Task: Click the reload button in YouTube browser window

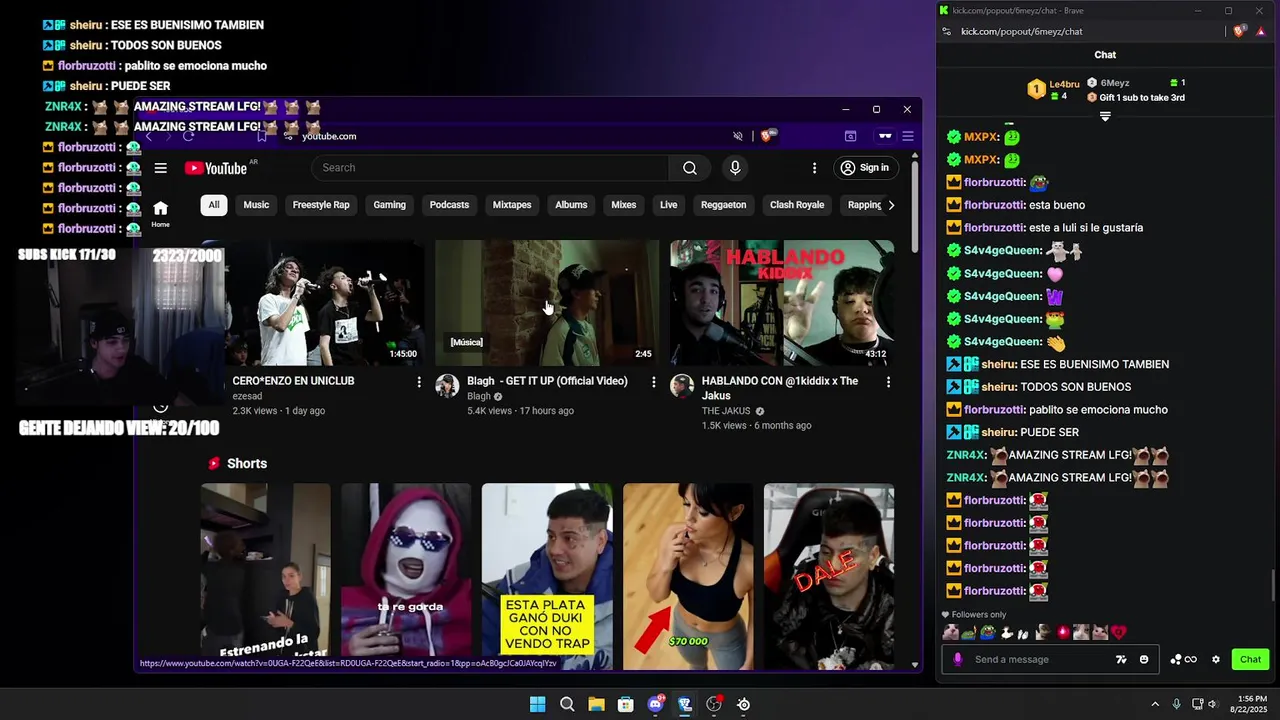Action: coord(188,136)
